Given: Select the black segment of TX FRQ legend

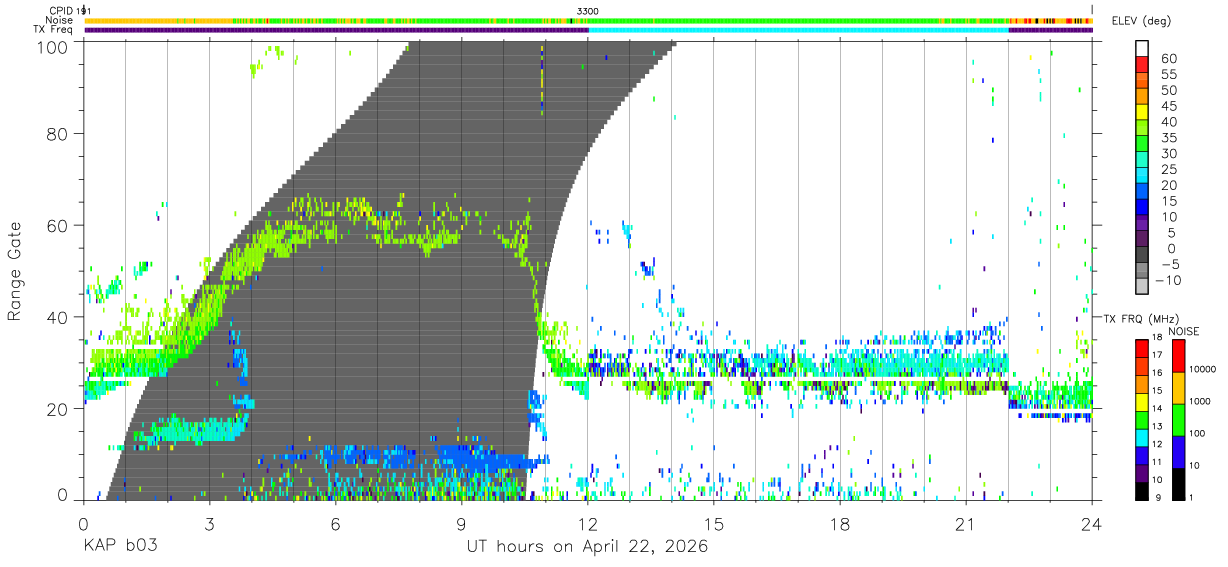Looking at the screenshot, I should [x=1141, y=491].
